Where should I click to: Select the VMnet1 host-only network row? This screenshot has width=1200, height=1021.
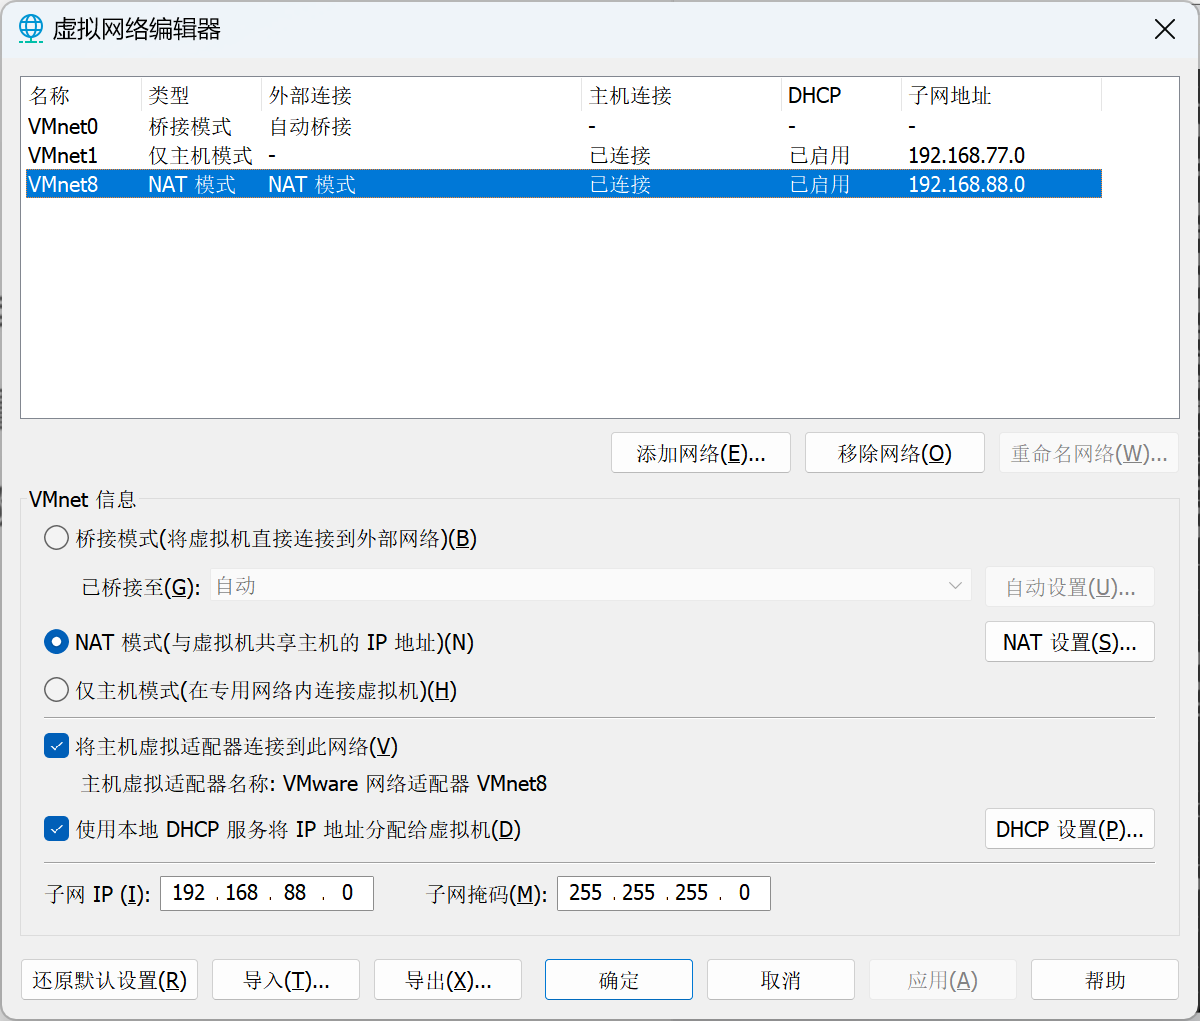point(63,156)
